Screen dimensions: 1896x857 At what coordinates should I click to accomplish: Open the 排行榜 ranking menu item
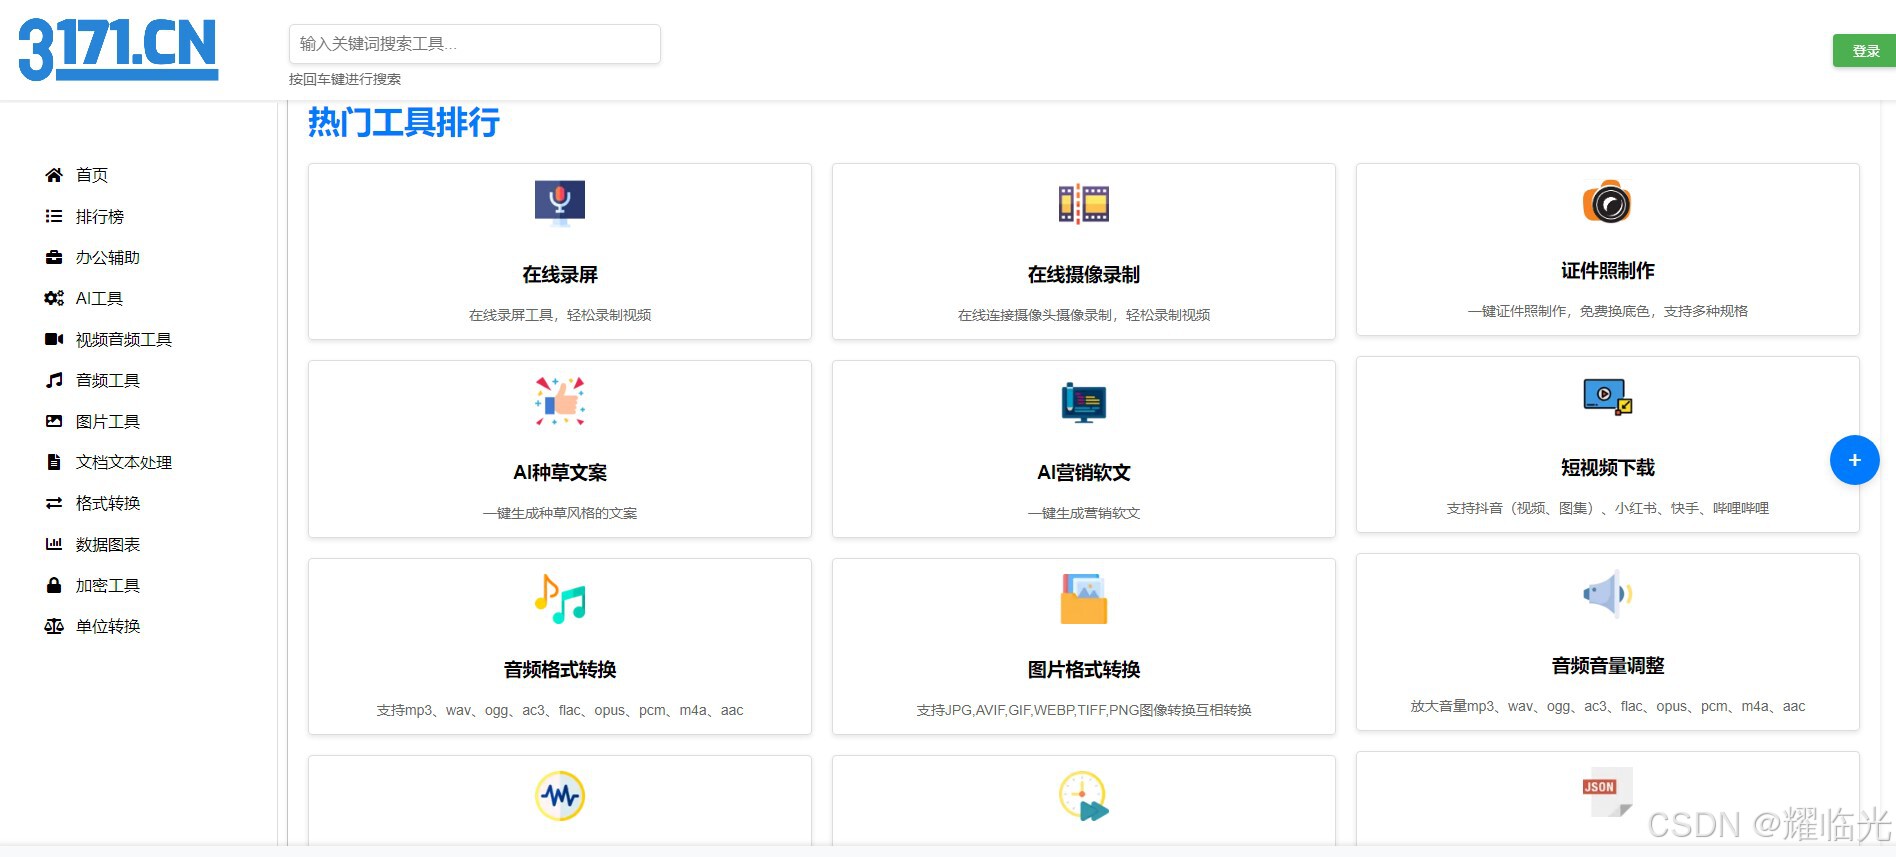[100, 216]
